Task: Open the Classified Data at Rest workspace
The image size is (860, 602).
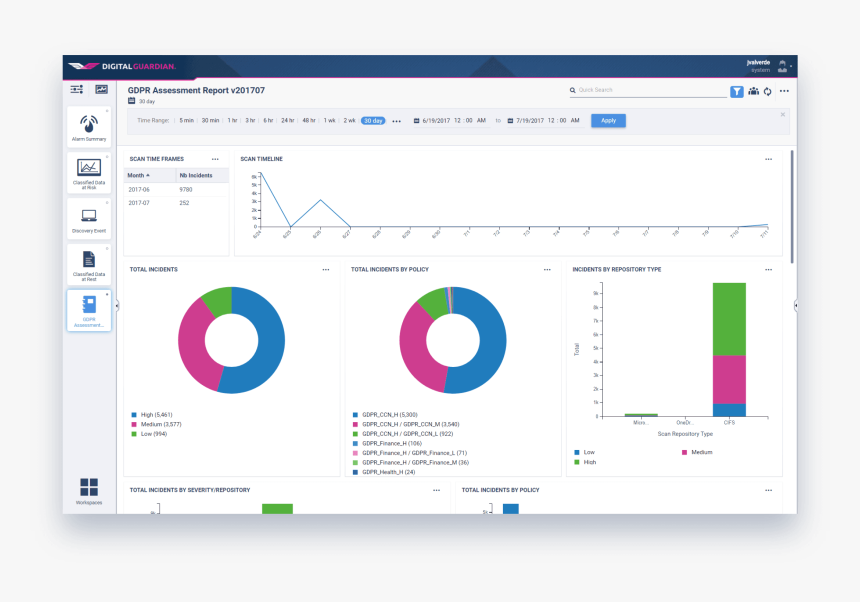Action: coord(89,265)
